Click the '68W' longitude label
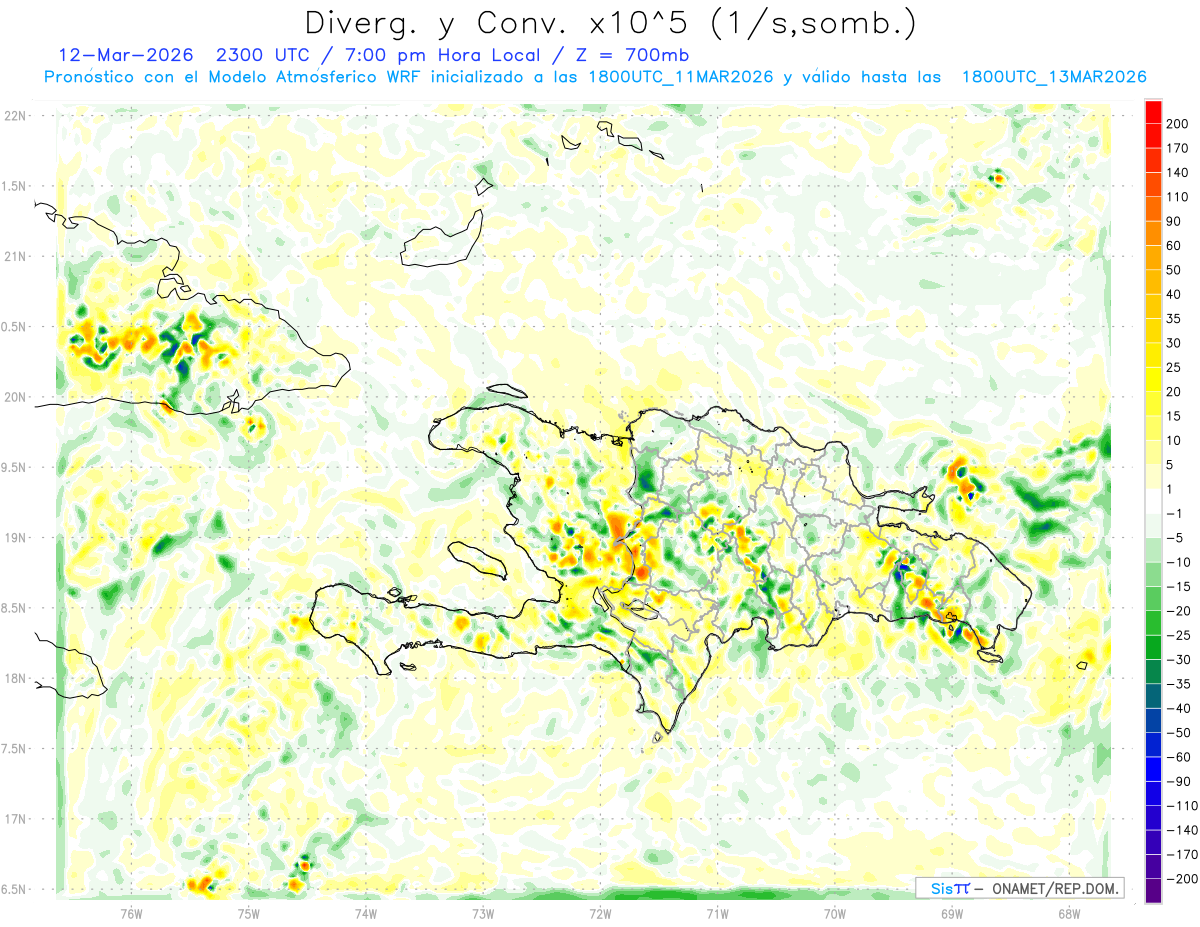Viewport: 1200px width, 927px height. point(1068,915)
